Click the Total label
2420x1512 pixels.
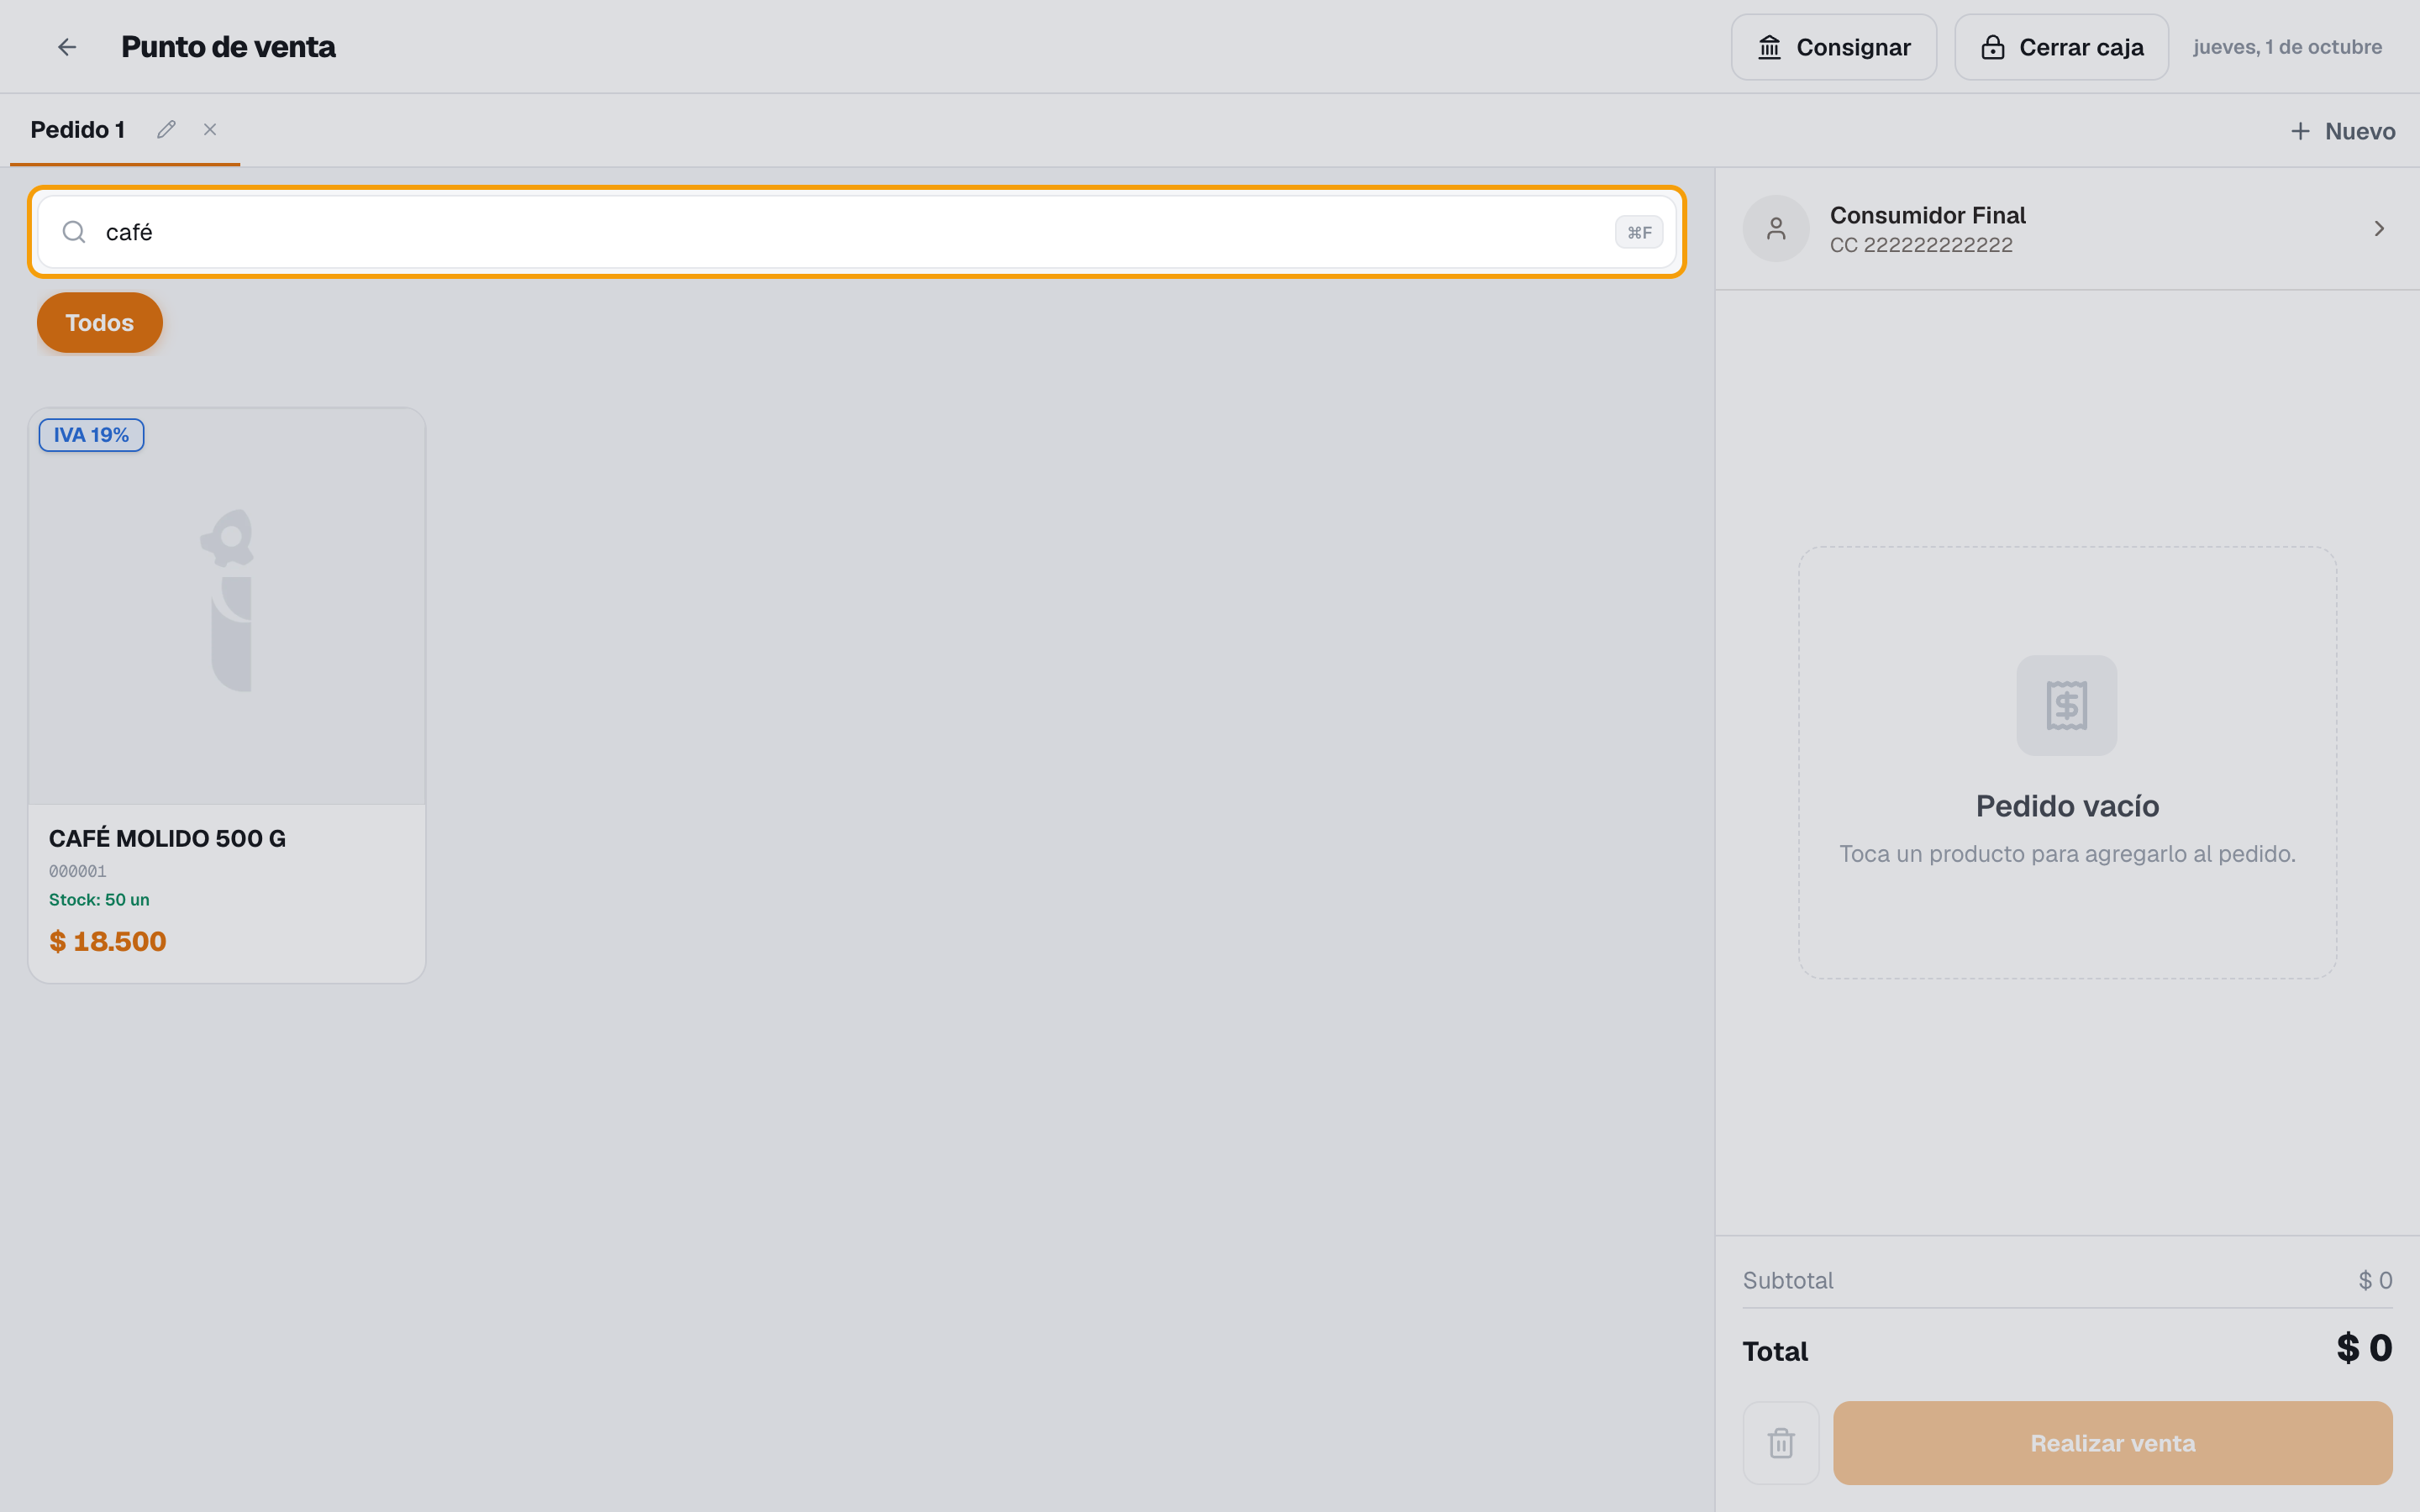pos(1775,1351)
